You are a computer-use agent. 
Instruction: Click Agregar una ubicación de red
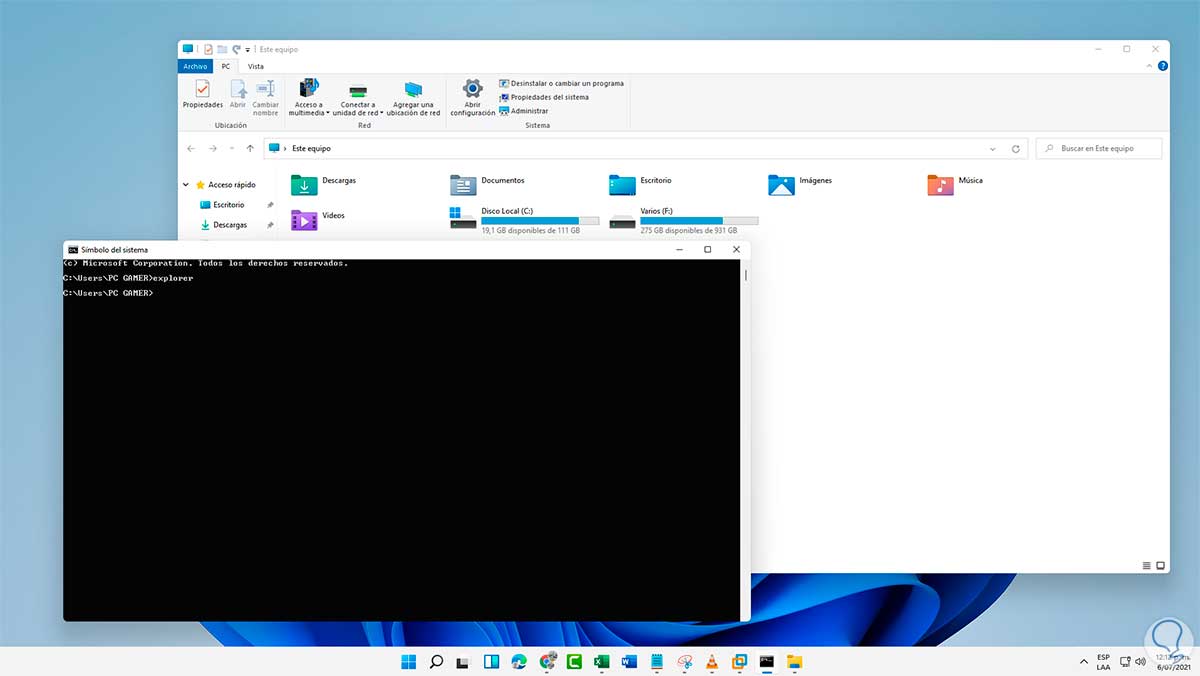(413, 97)
